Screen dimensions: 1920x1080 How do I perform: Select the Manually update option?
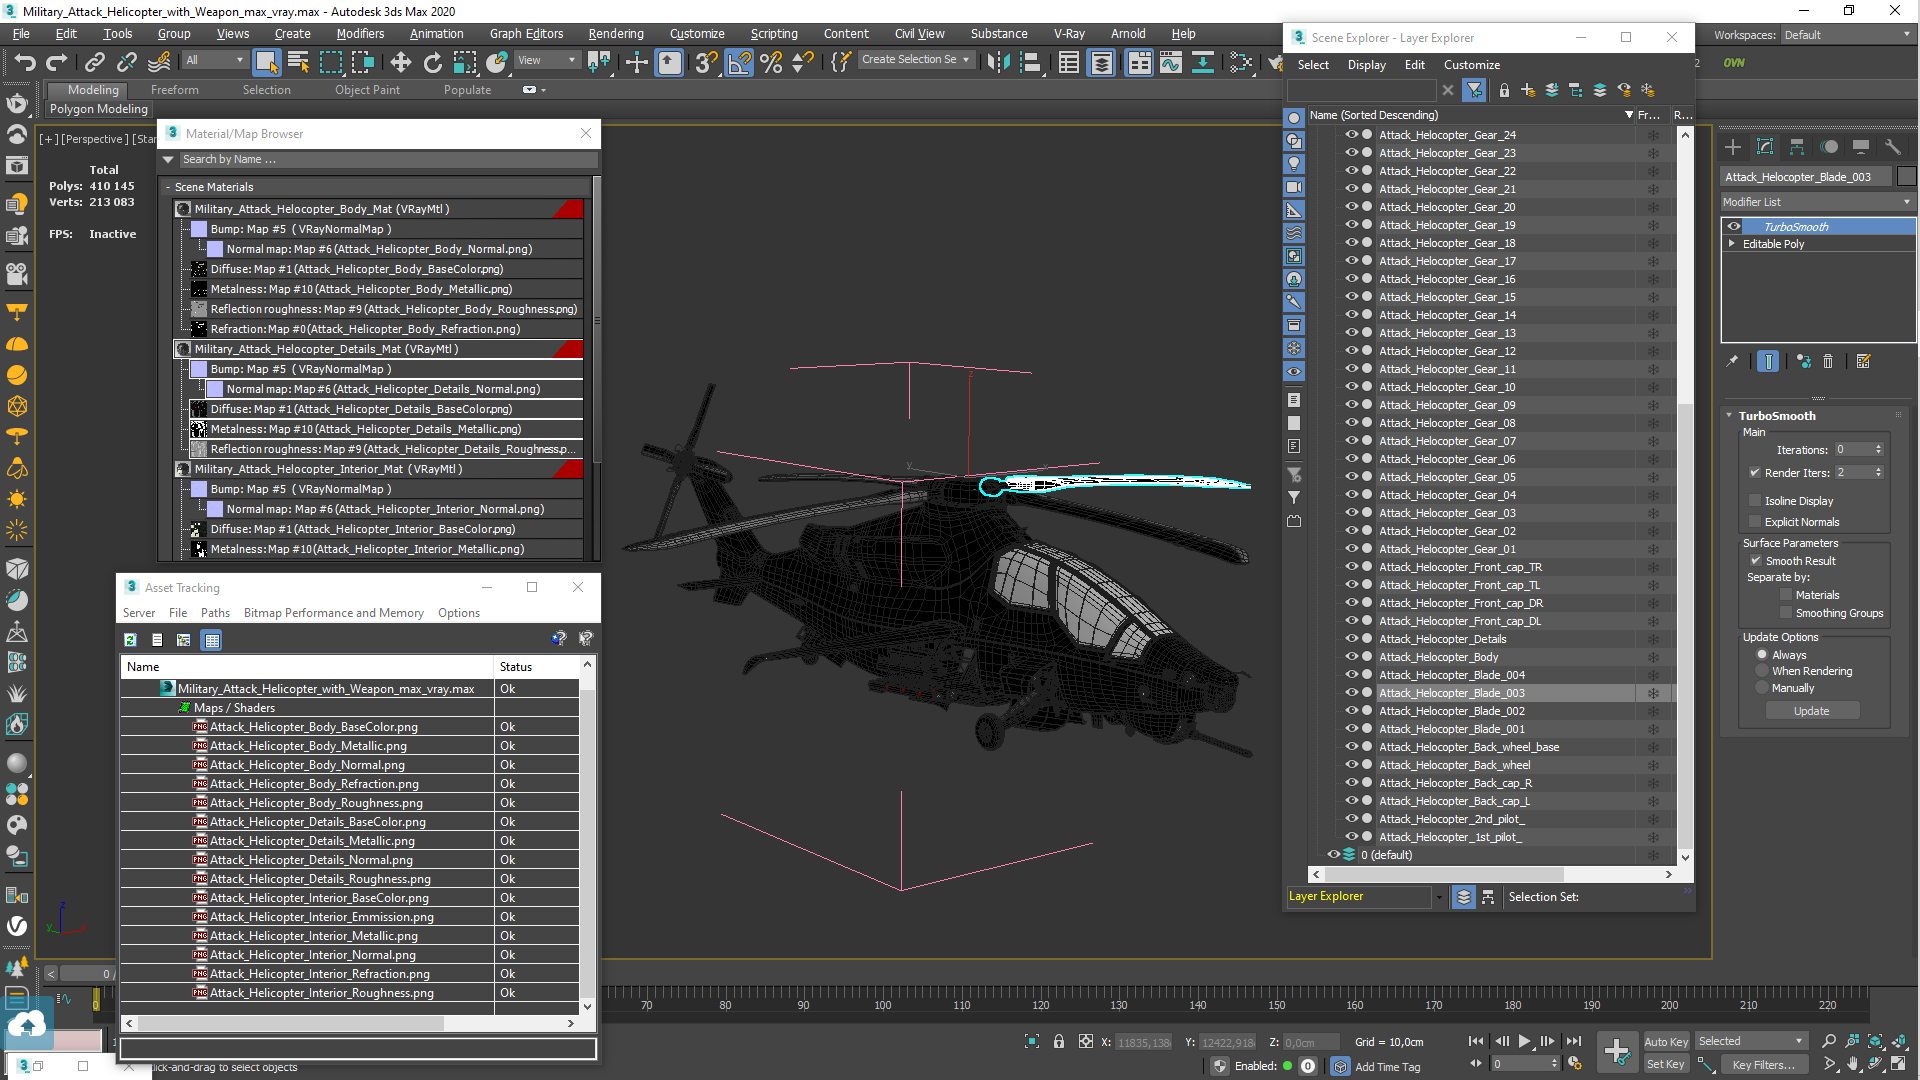pyautogui.click(x=1762, y=688)
